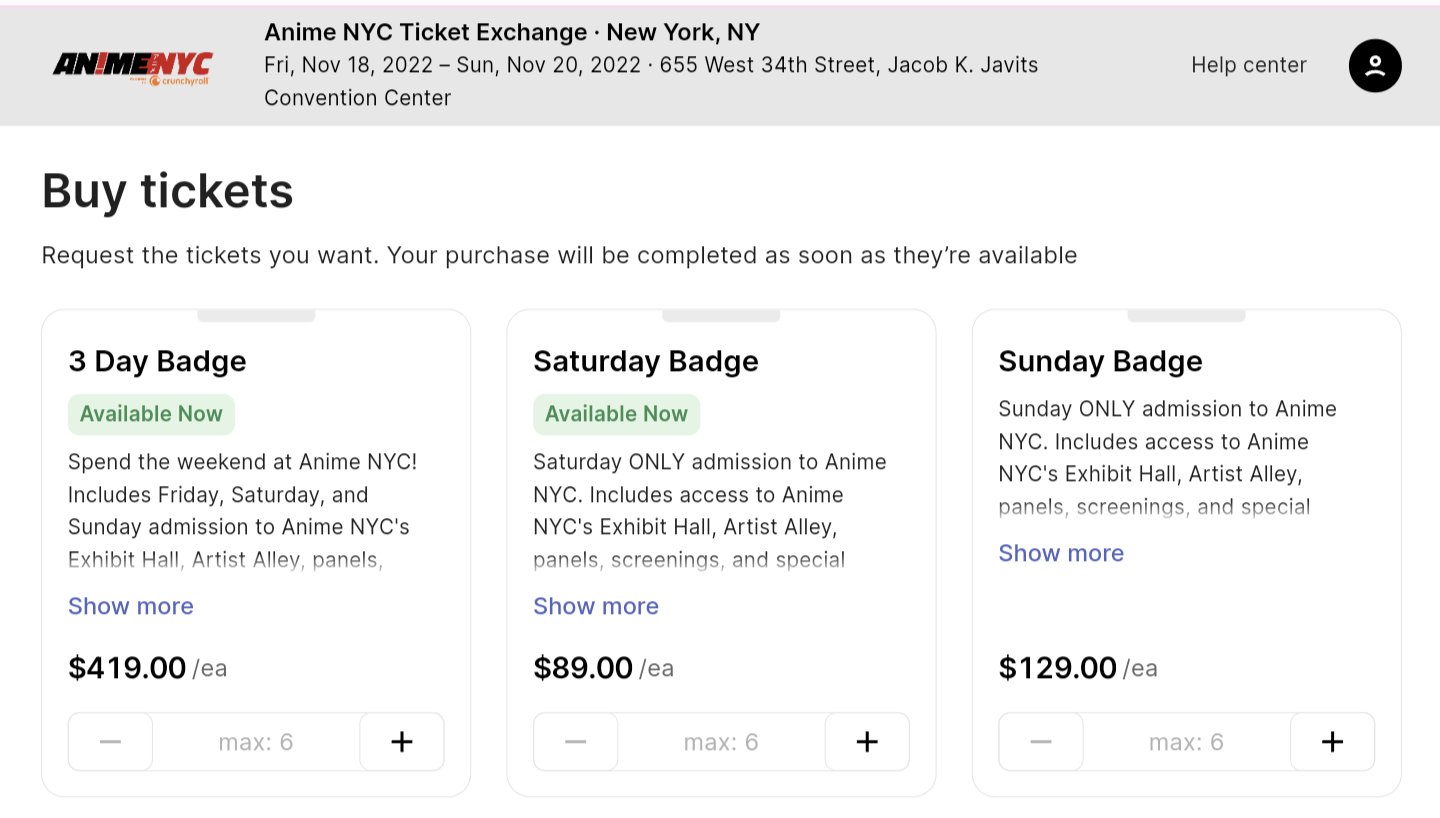Click 3 Day Badge quantity field
This screenshot has height=818, width=1440.
pos(256,742)
